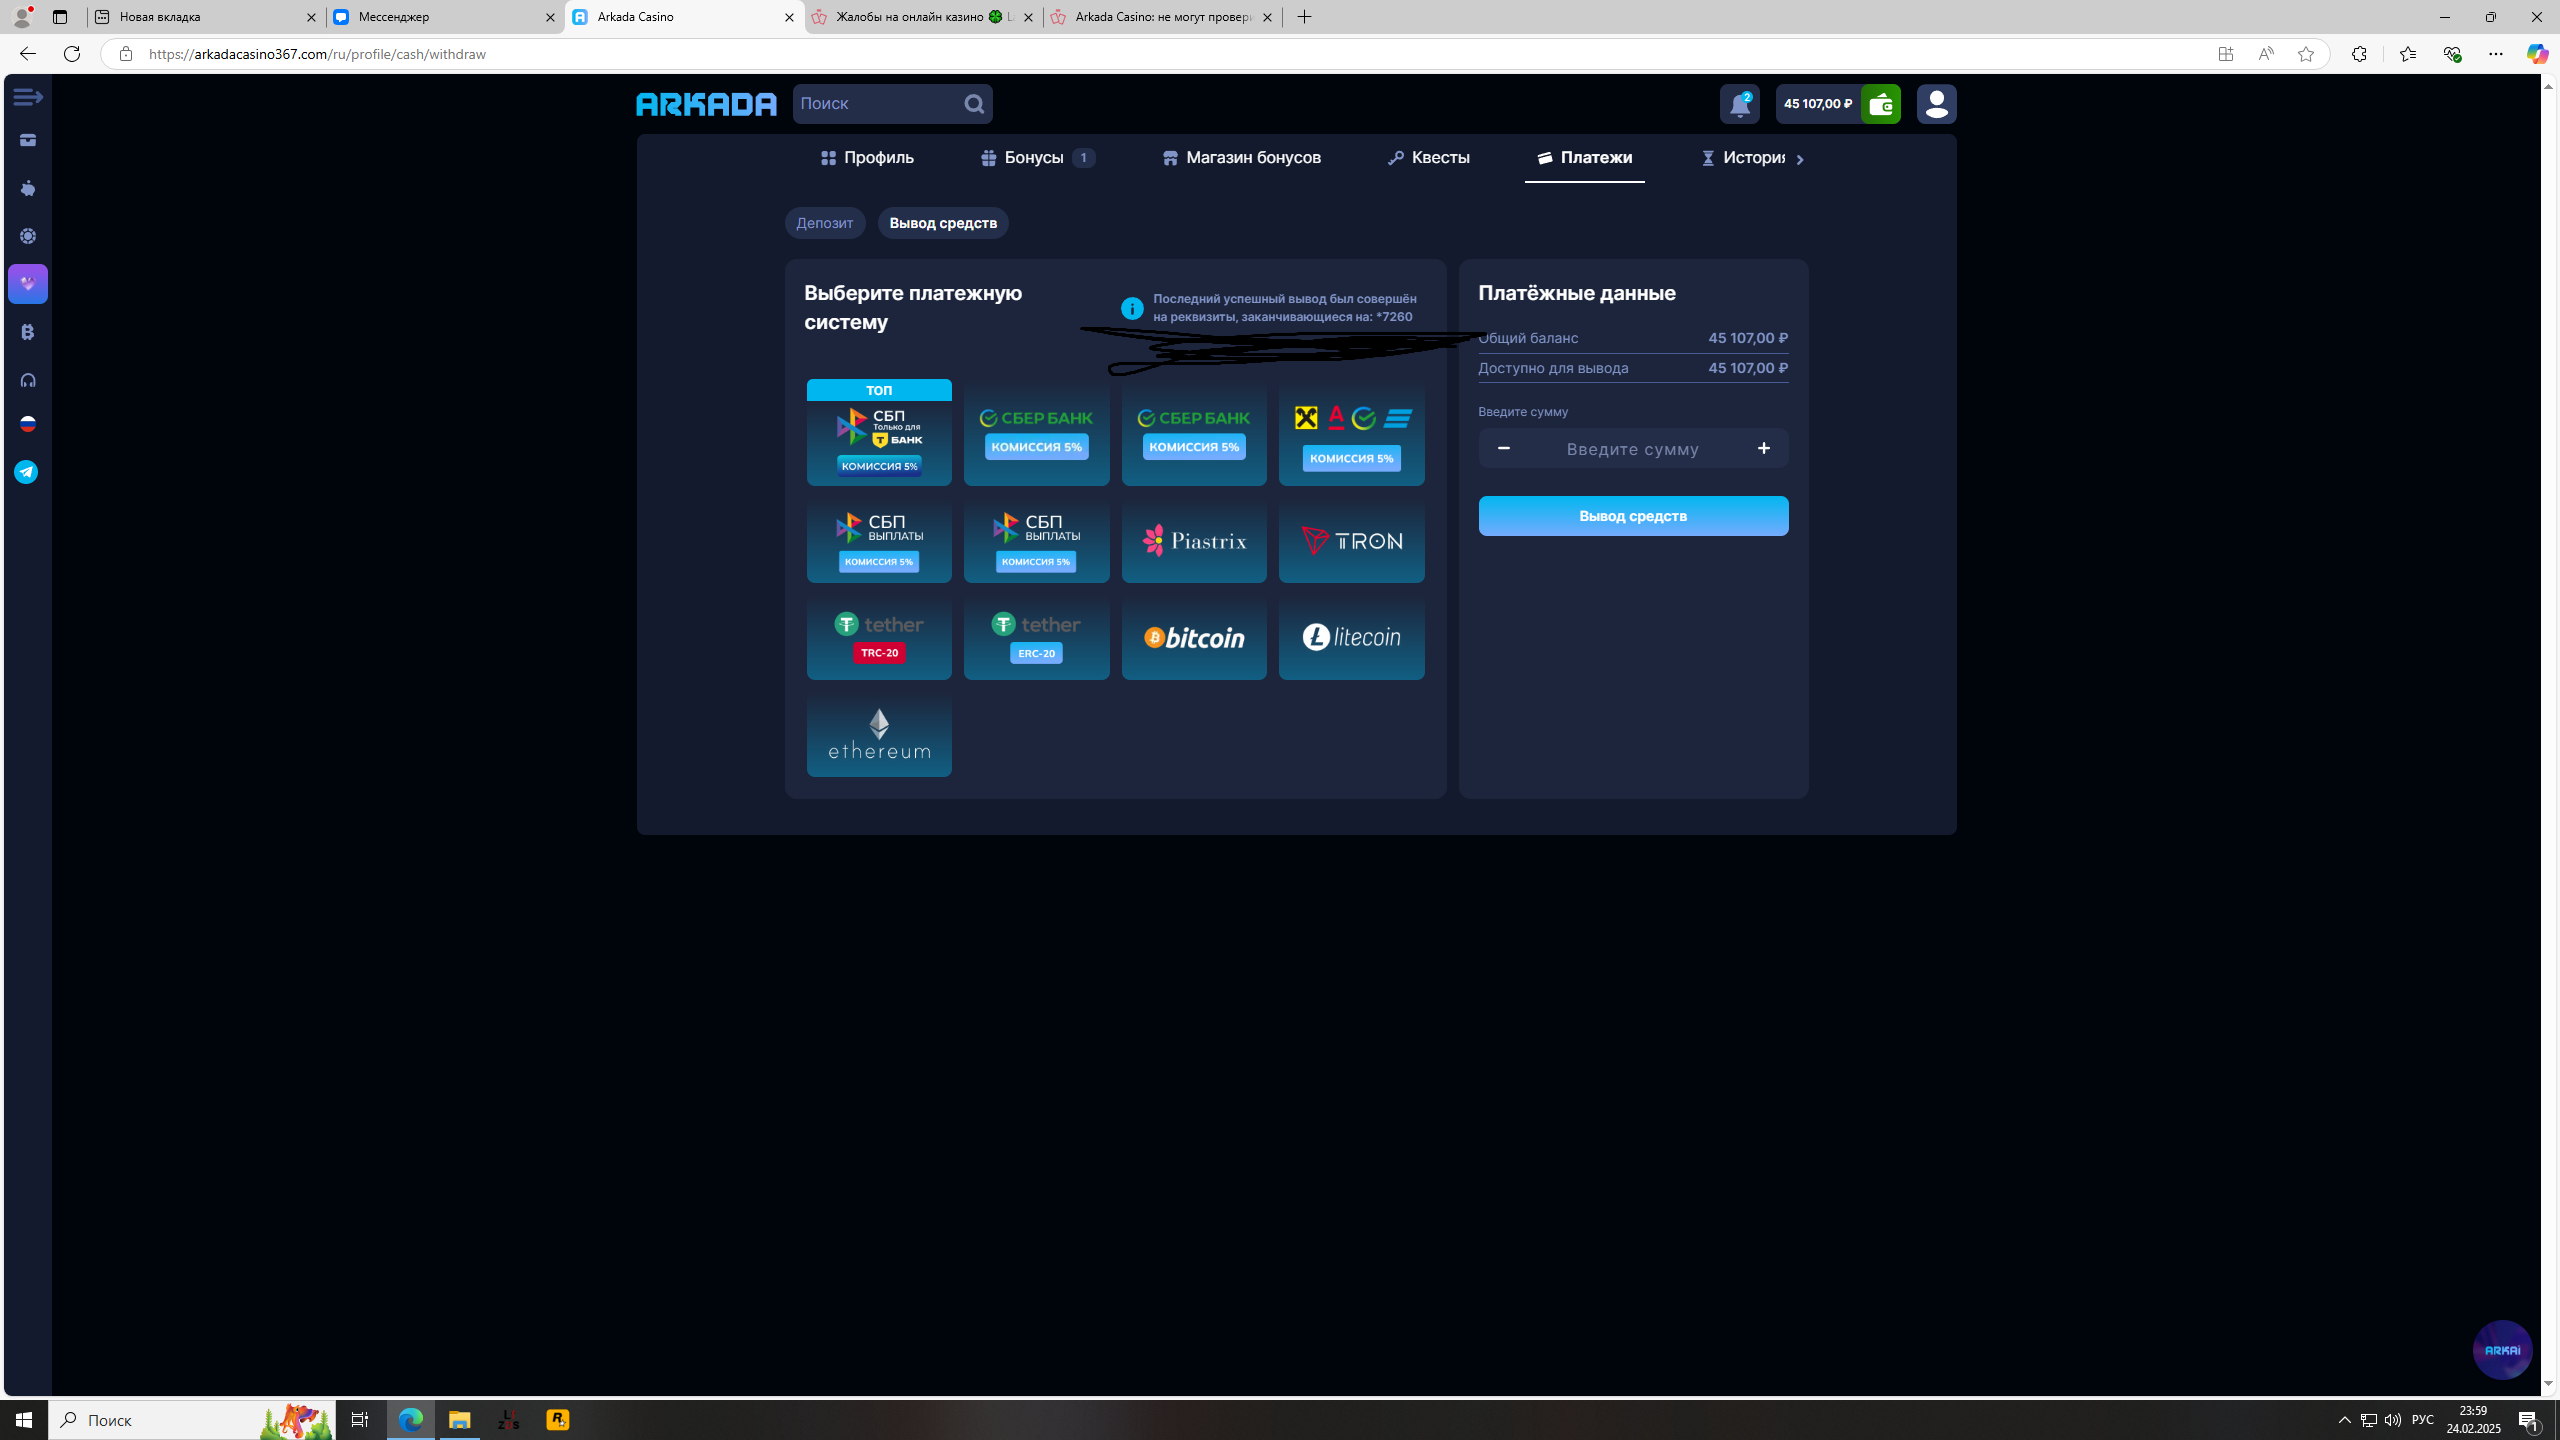Switch to Жалобы на онлайн казино tab
Viewport: 2560px width, 1440px height.
pos(922,17)
